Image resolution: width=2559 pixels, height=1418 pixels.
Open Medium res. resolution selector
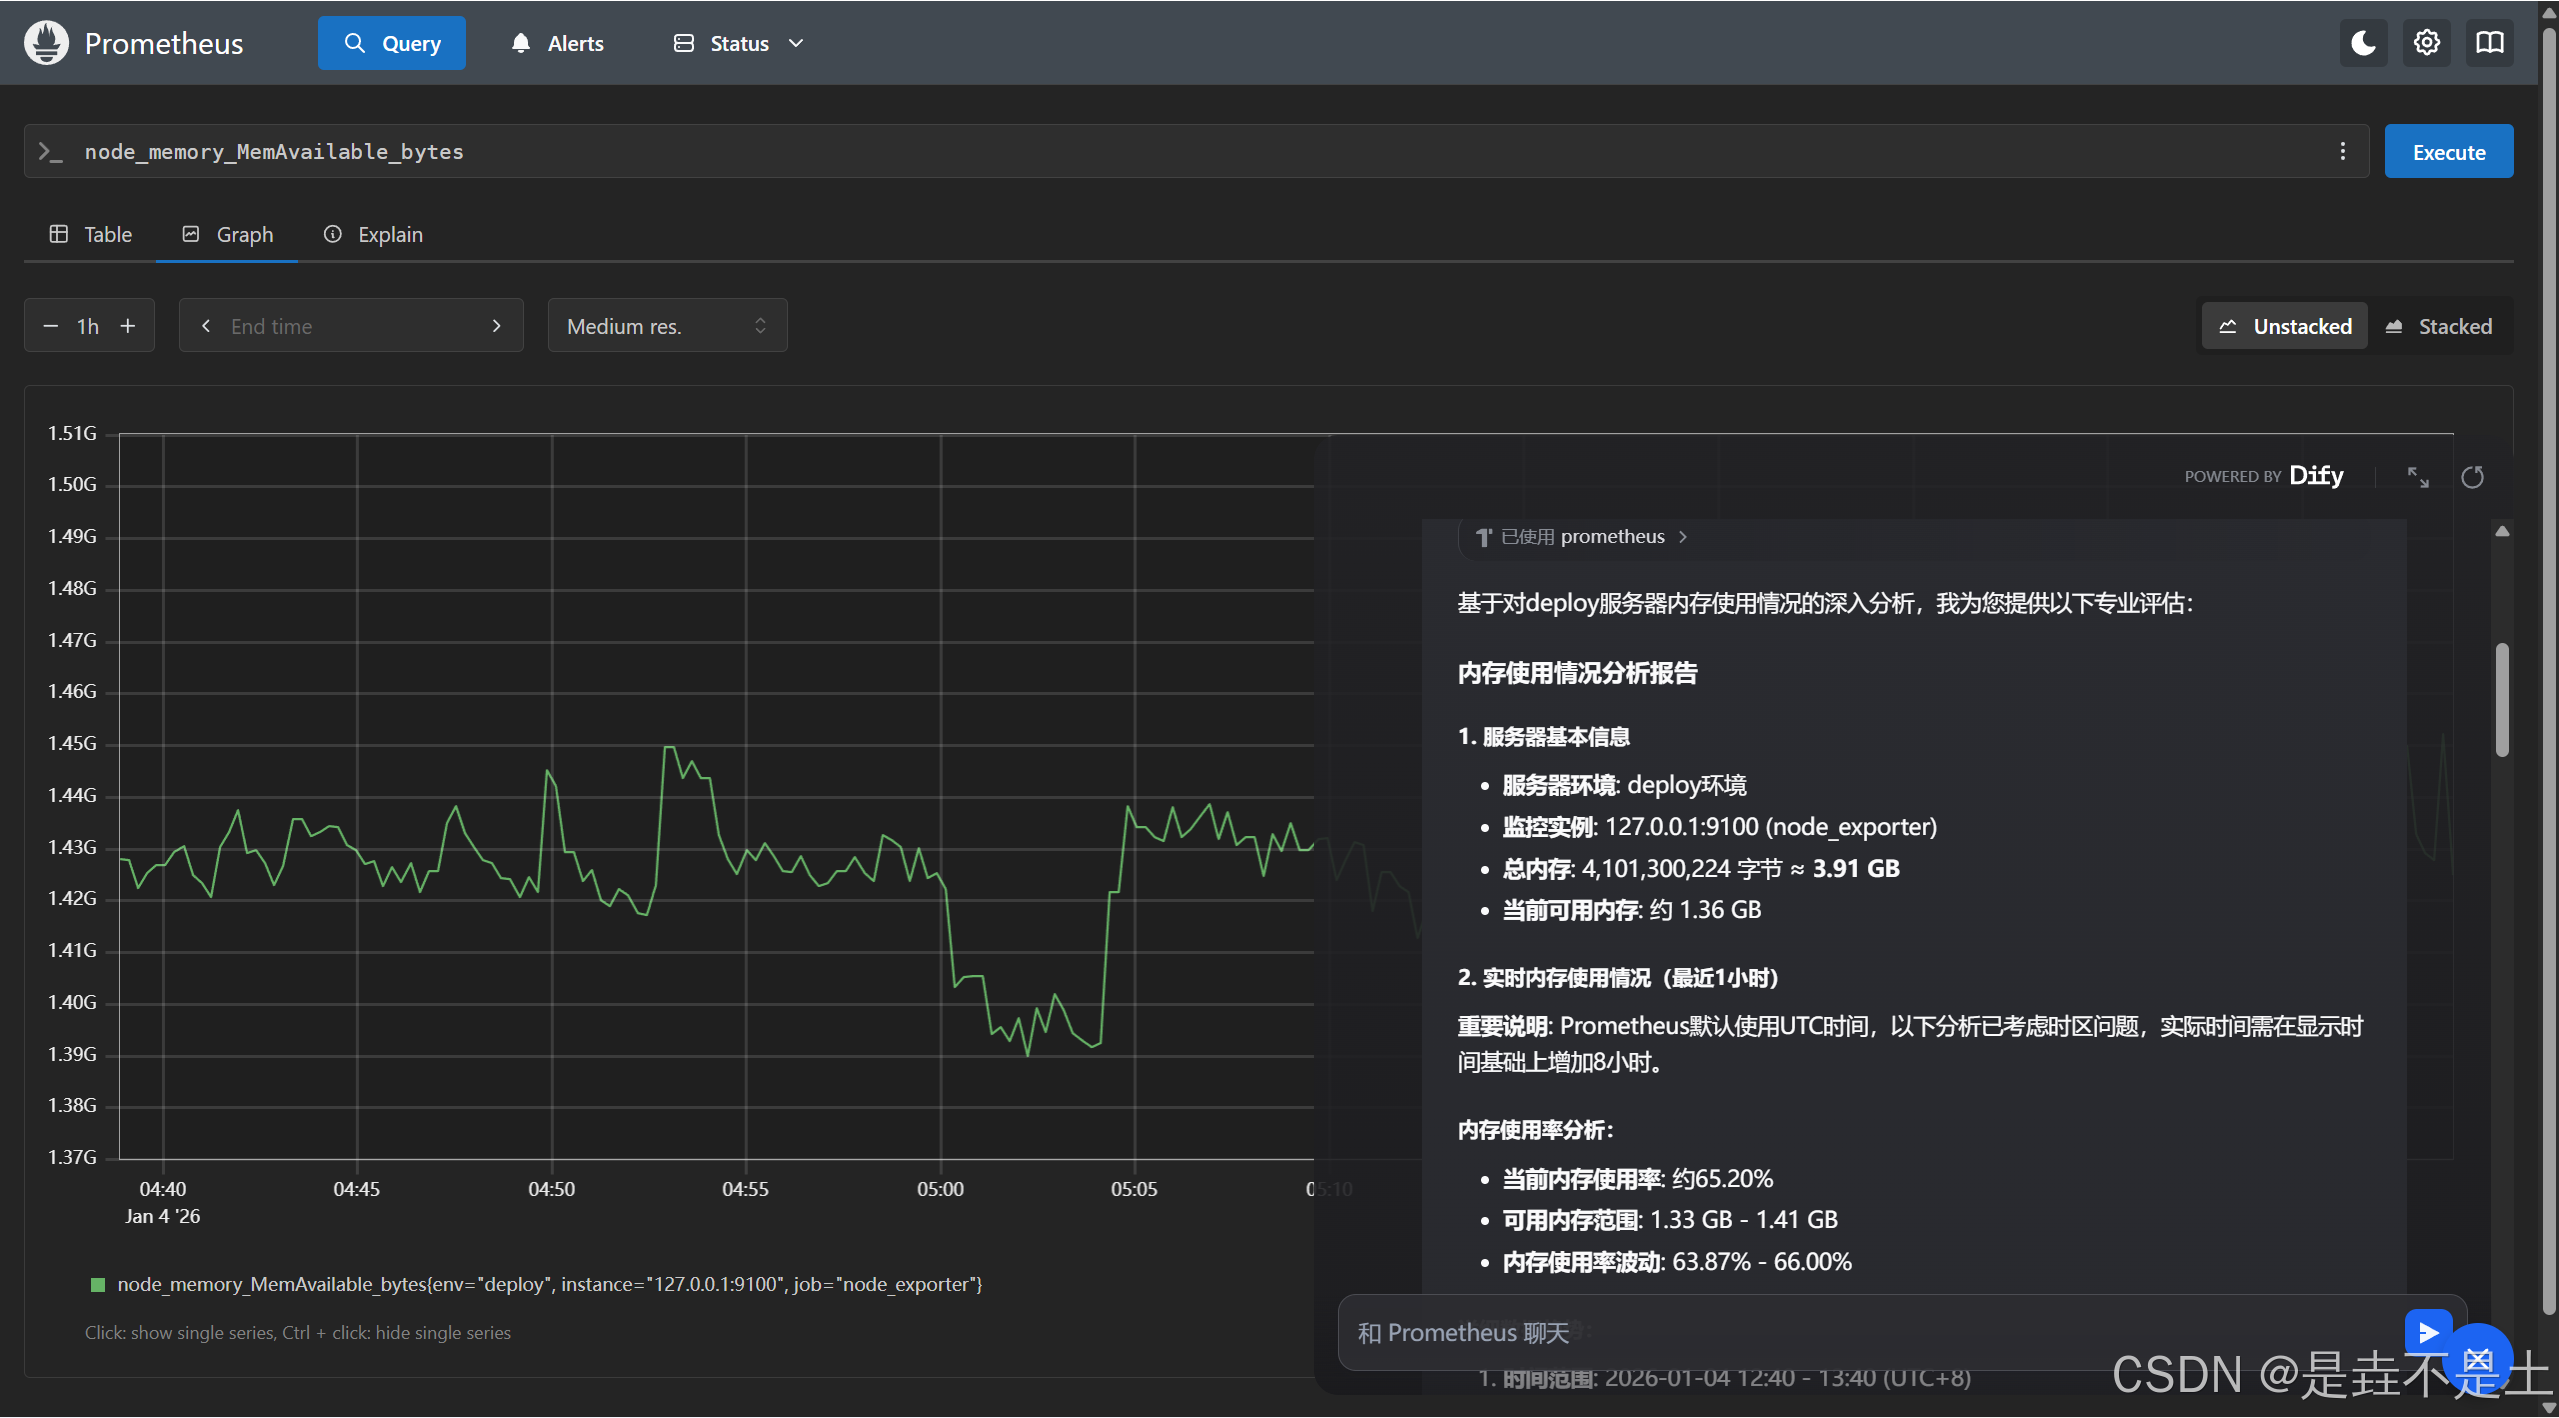666,326
